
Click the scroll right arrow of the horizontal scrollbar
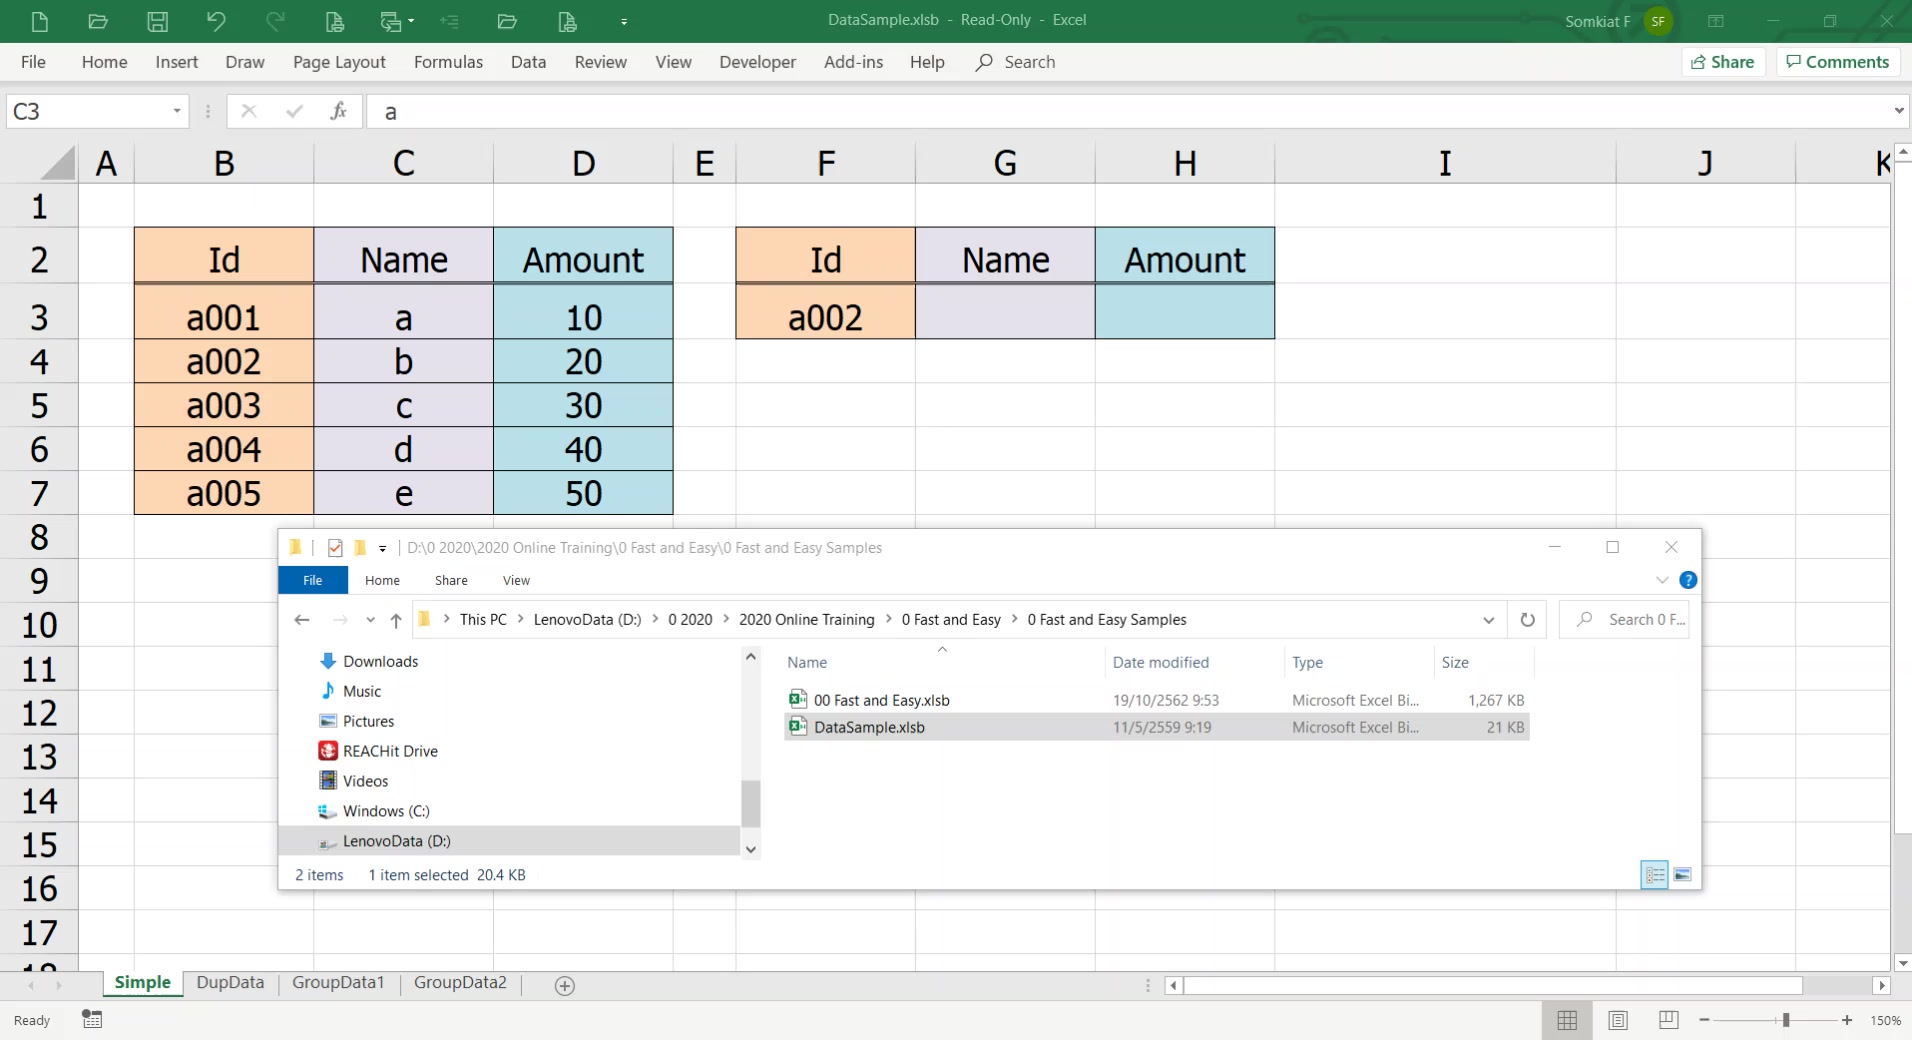pyautogui.click(x=1881, y=985)
